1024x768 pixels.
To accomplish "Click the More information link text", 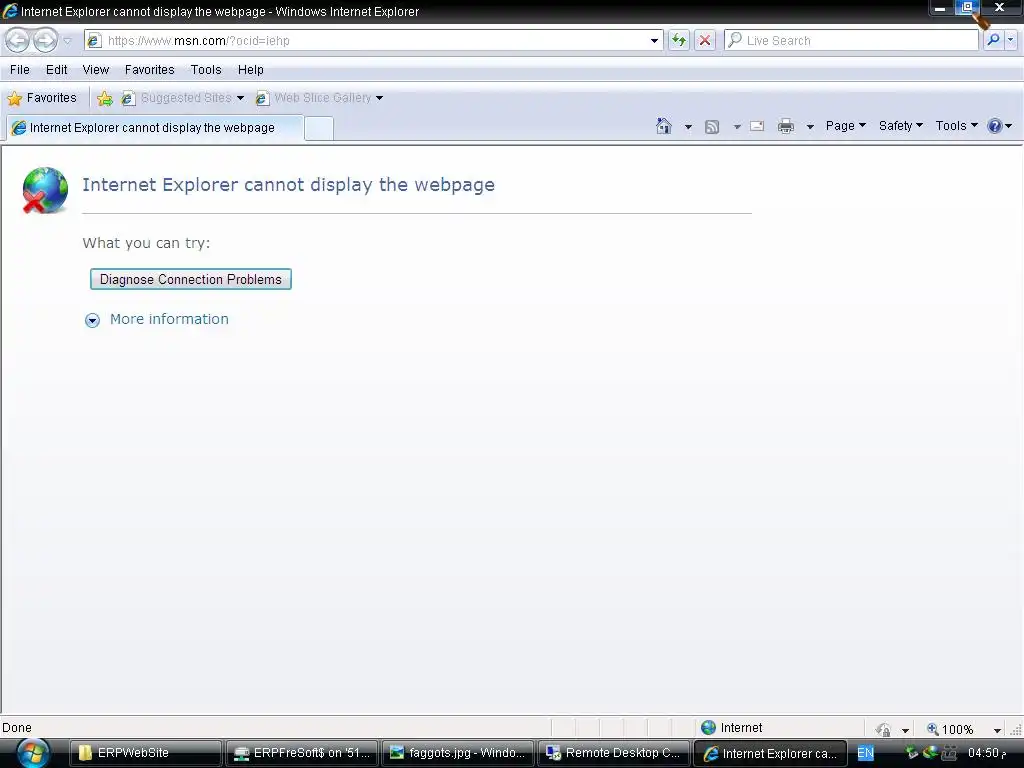I will (169, 319).
